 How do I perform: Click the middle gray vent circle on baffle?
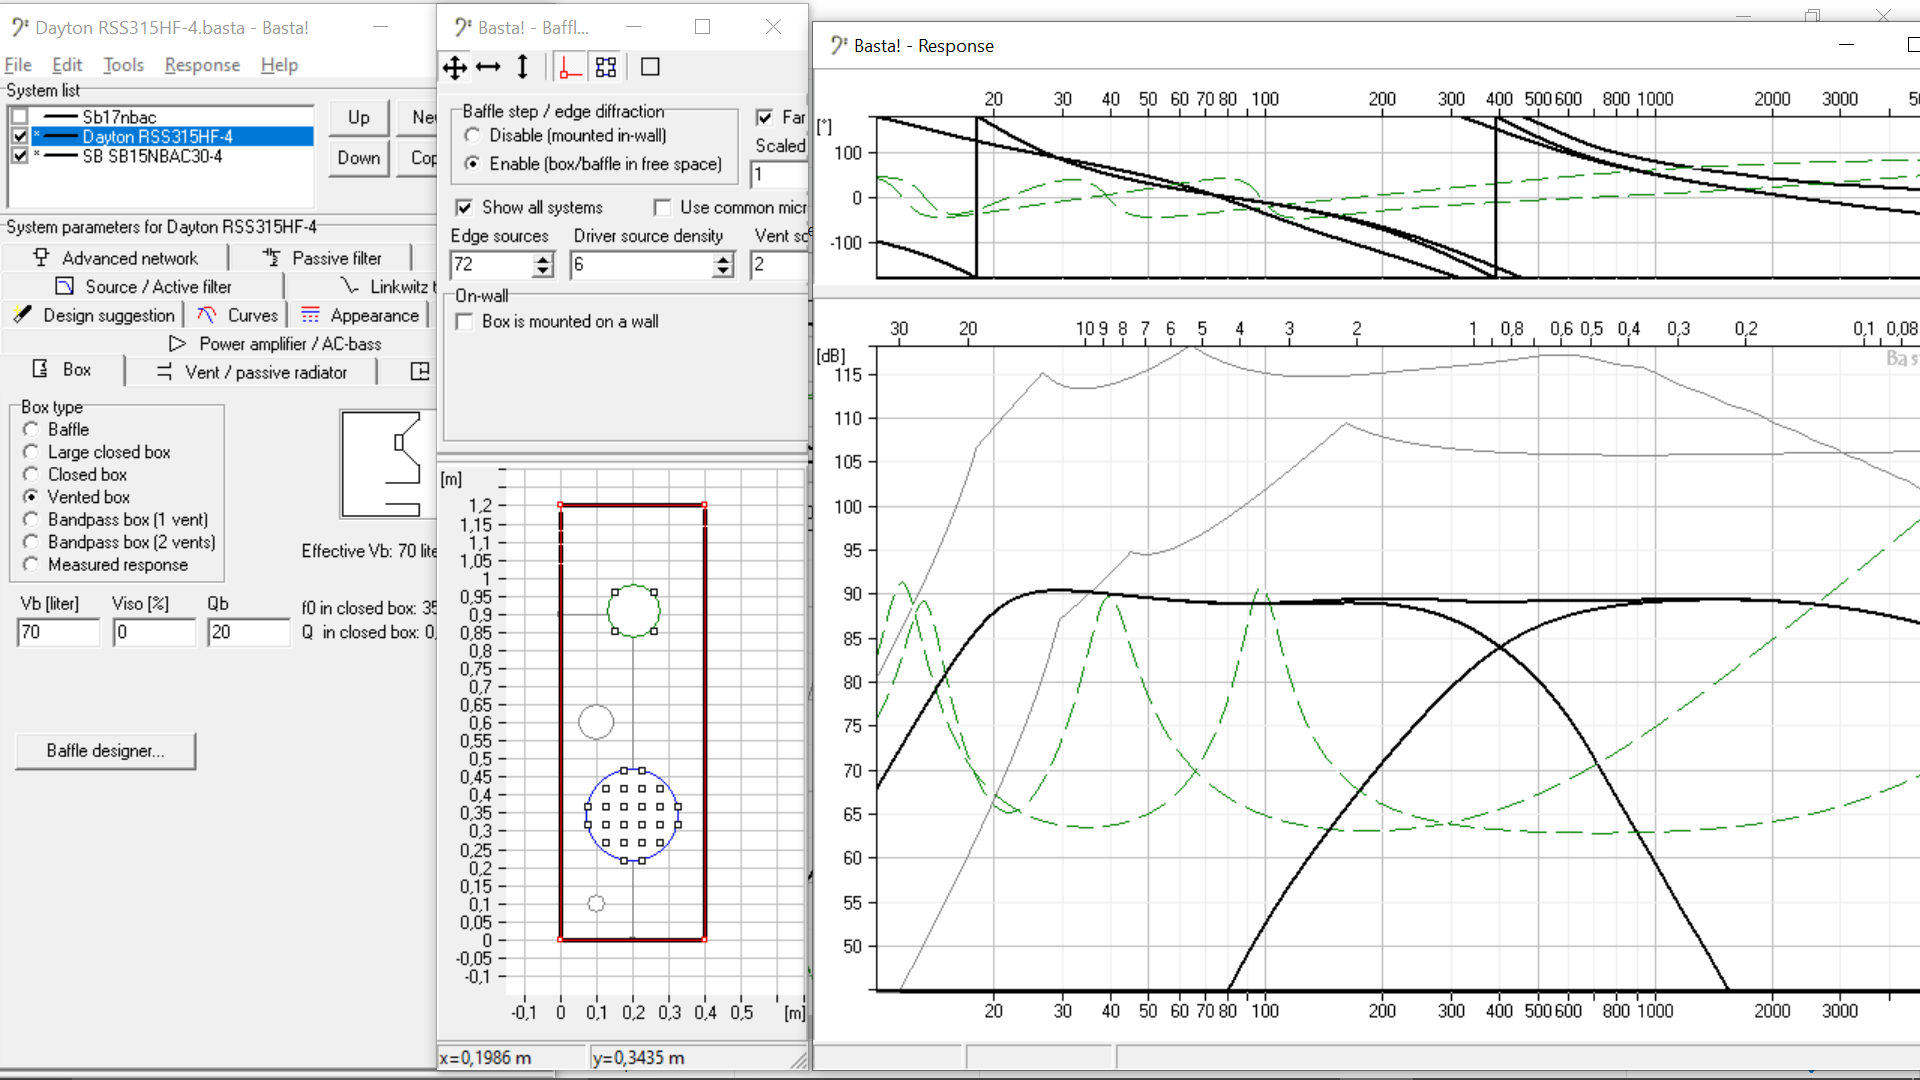596,722
